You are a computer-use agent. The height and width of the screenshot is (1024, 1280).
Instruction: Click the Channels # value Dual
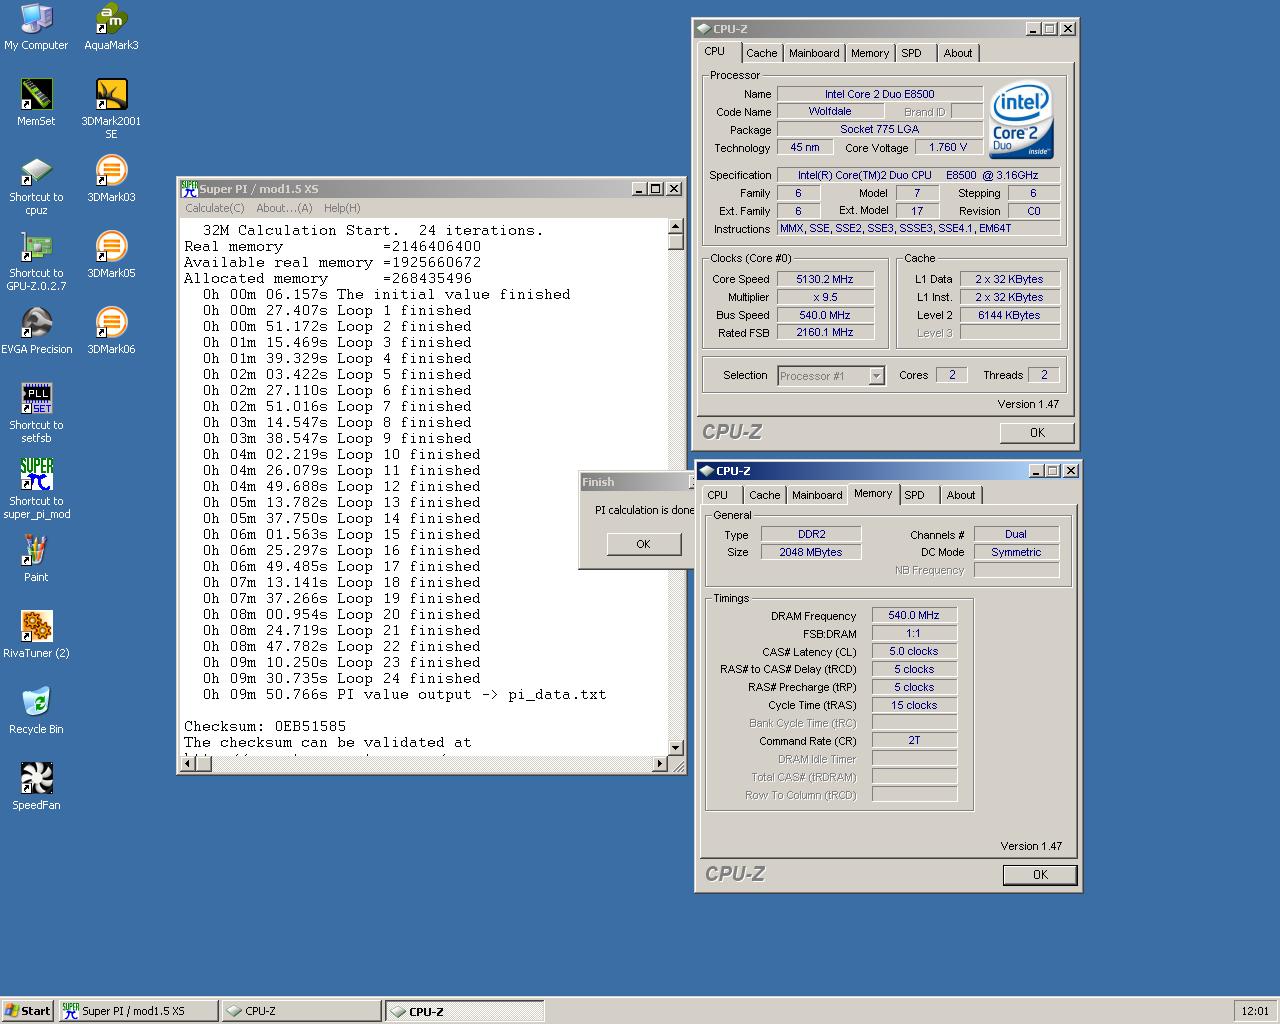pyautogui.click(x=1016, y=534)
